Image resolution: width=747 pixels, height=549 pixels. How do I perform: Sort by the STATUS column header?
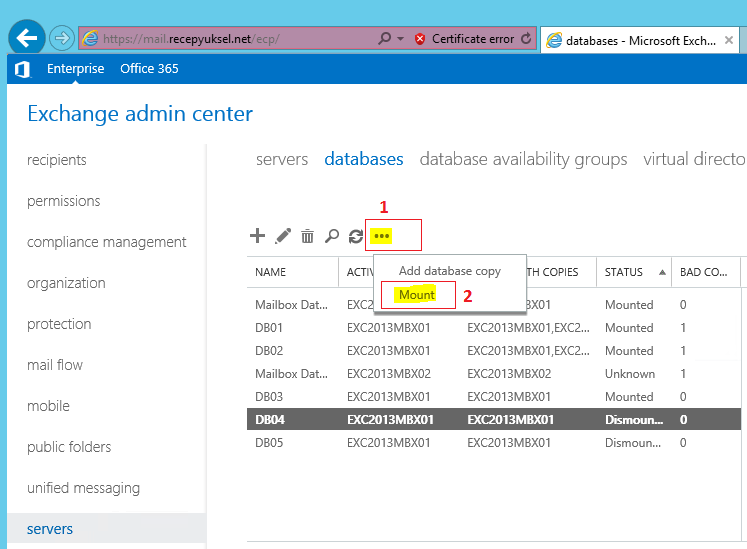(x=634, y=272)
